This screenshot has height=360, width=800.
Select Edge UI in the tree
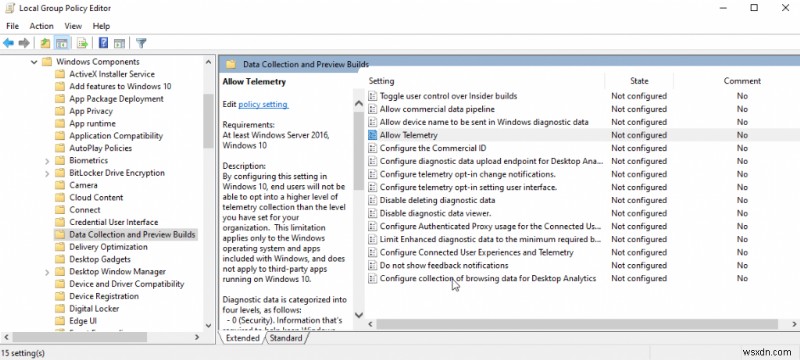pos(83,321)
